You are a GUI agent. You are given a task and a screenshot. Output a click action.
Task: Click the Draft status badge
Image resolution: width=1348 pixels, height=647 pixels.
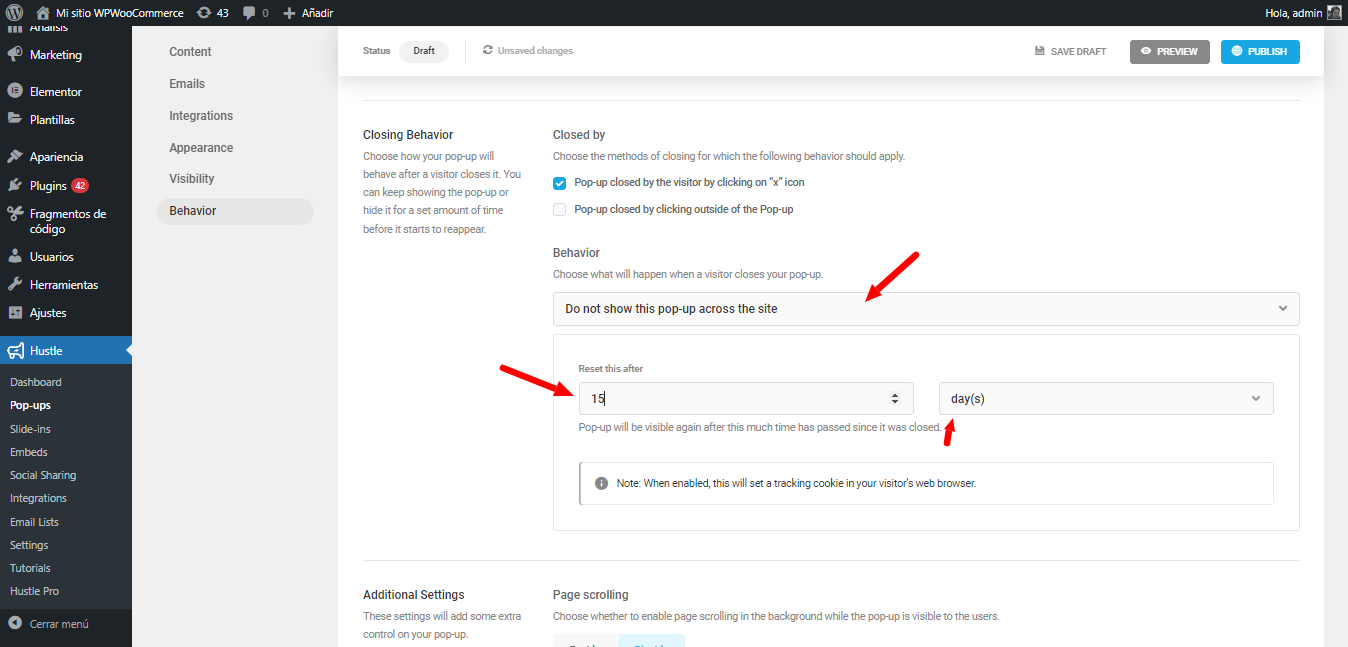tap(424, 51)
